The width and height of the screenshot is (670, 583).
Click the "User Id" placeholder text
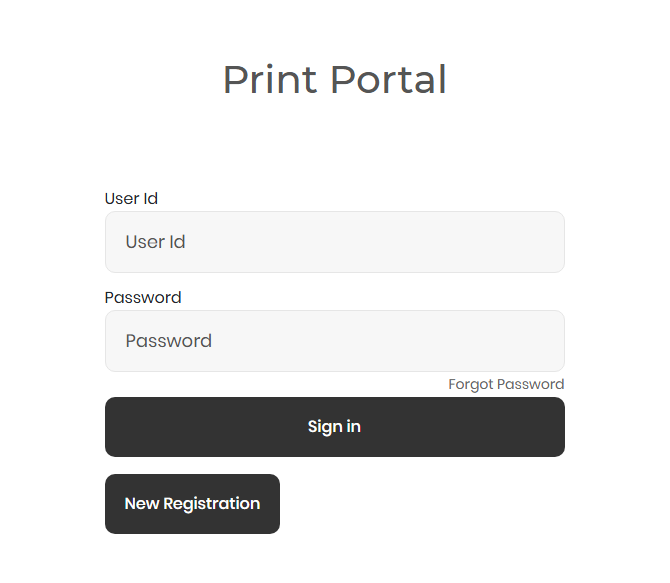click(x=155, y=242)
